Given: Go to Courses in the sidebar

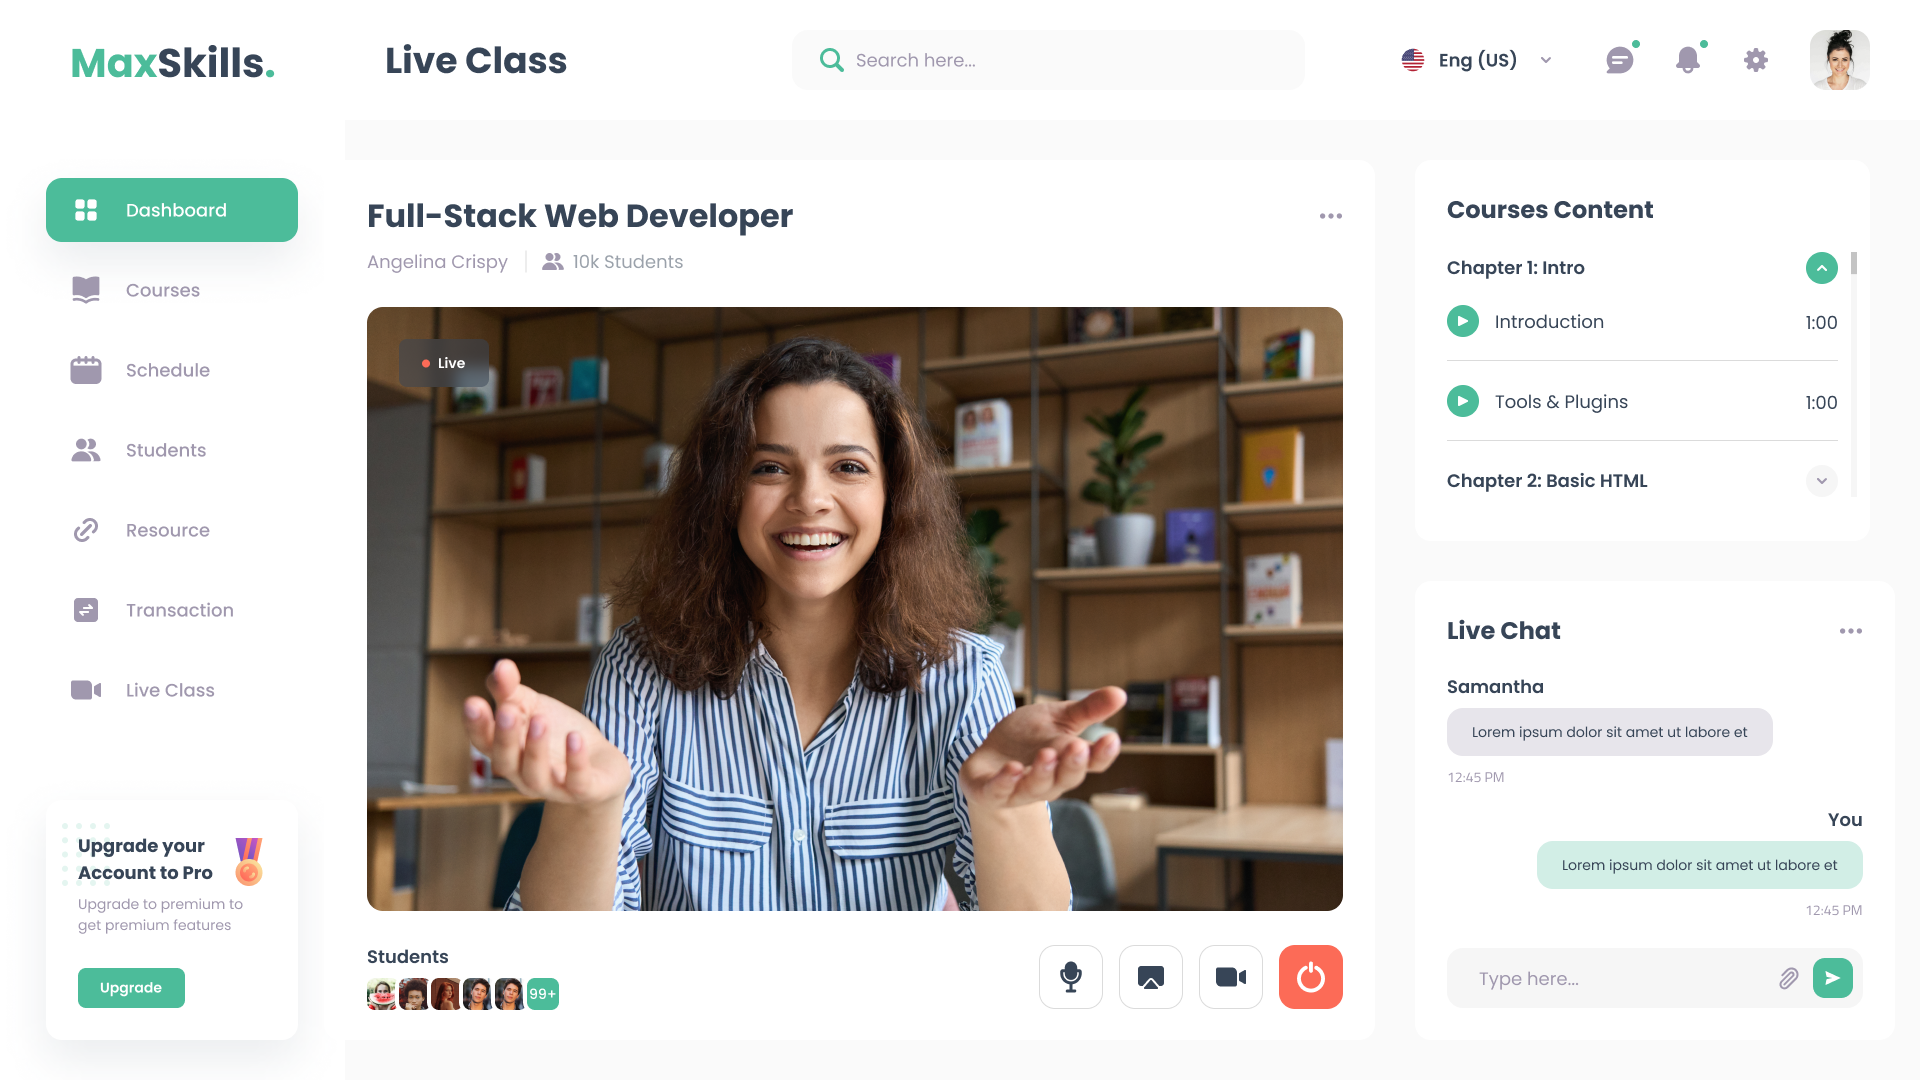Looking at the screenshot, I should 163,290.
